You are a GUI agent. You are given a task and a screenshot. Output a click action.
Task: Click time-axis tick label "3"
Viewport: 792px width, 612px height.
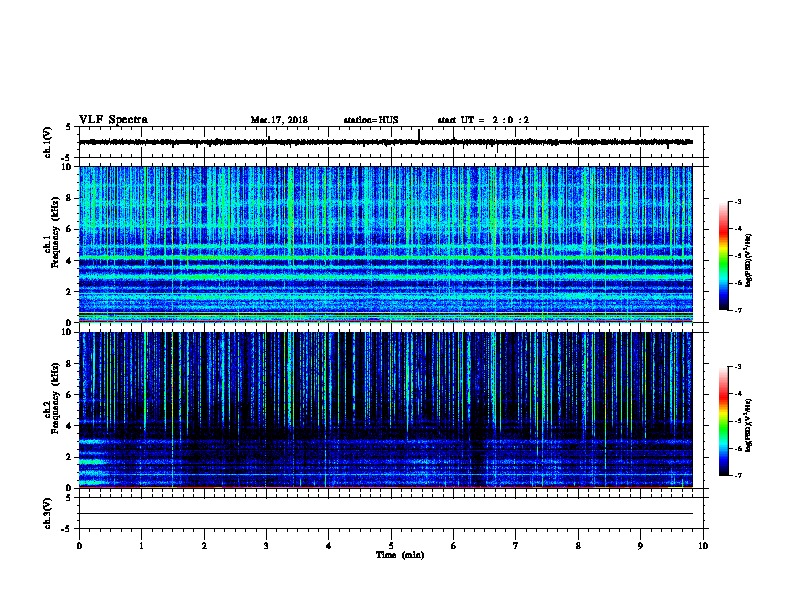(x=266, y=546)
